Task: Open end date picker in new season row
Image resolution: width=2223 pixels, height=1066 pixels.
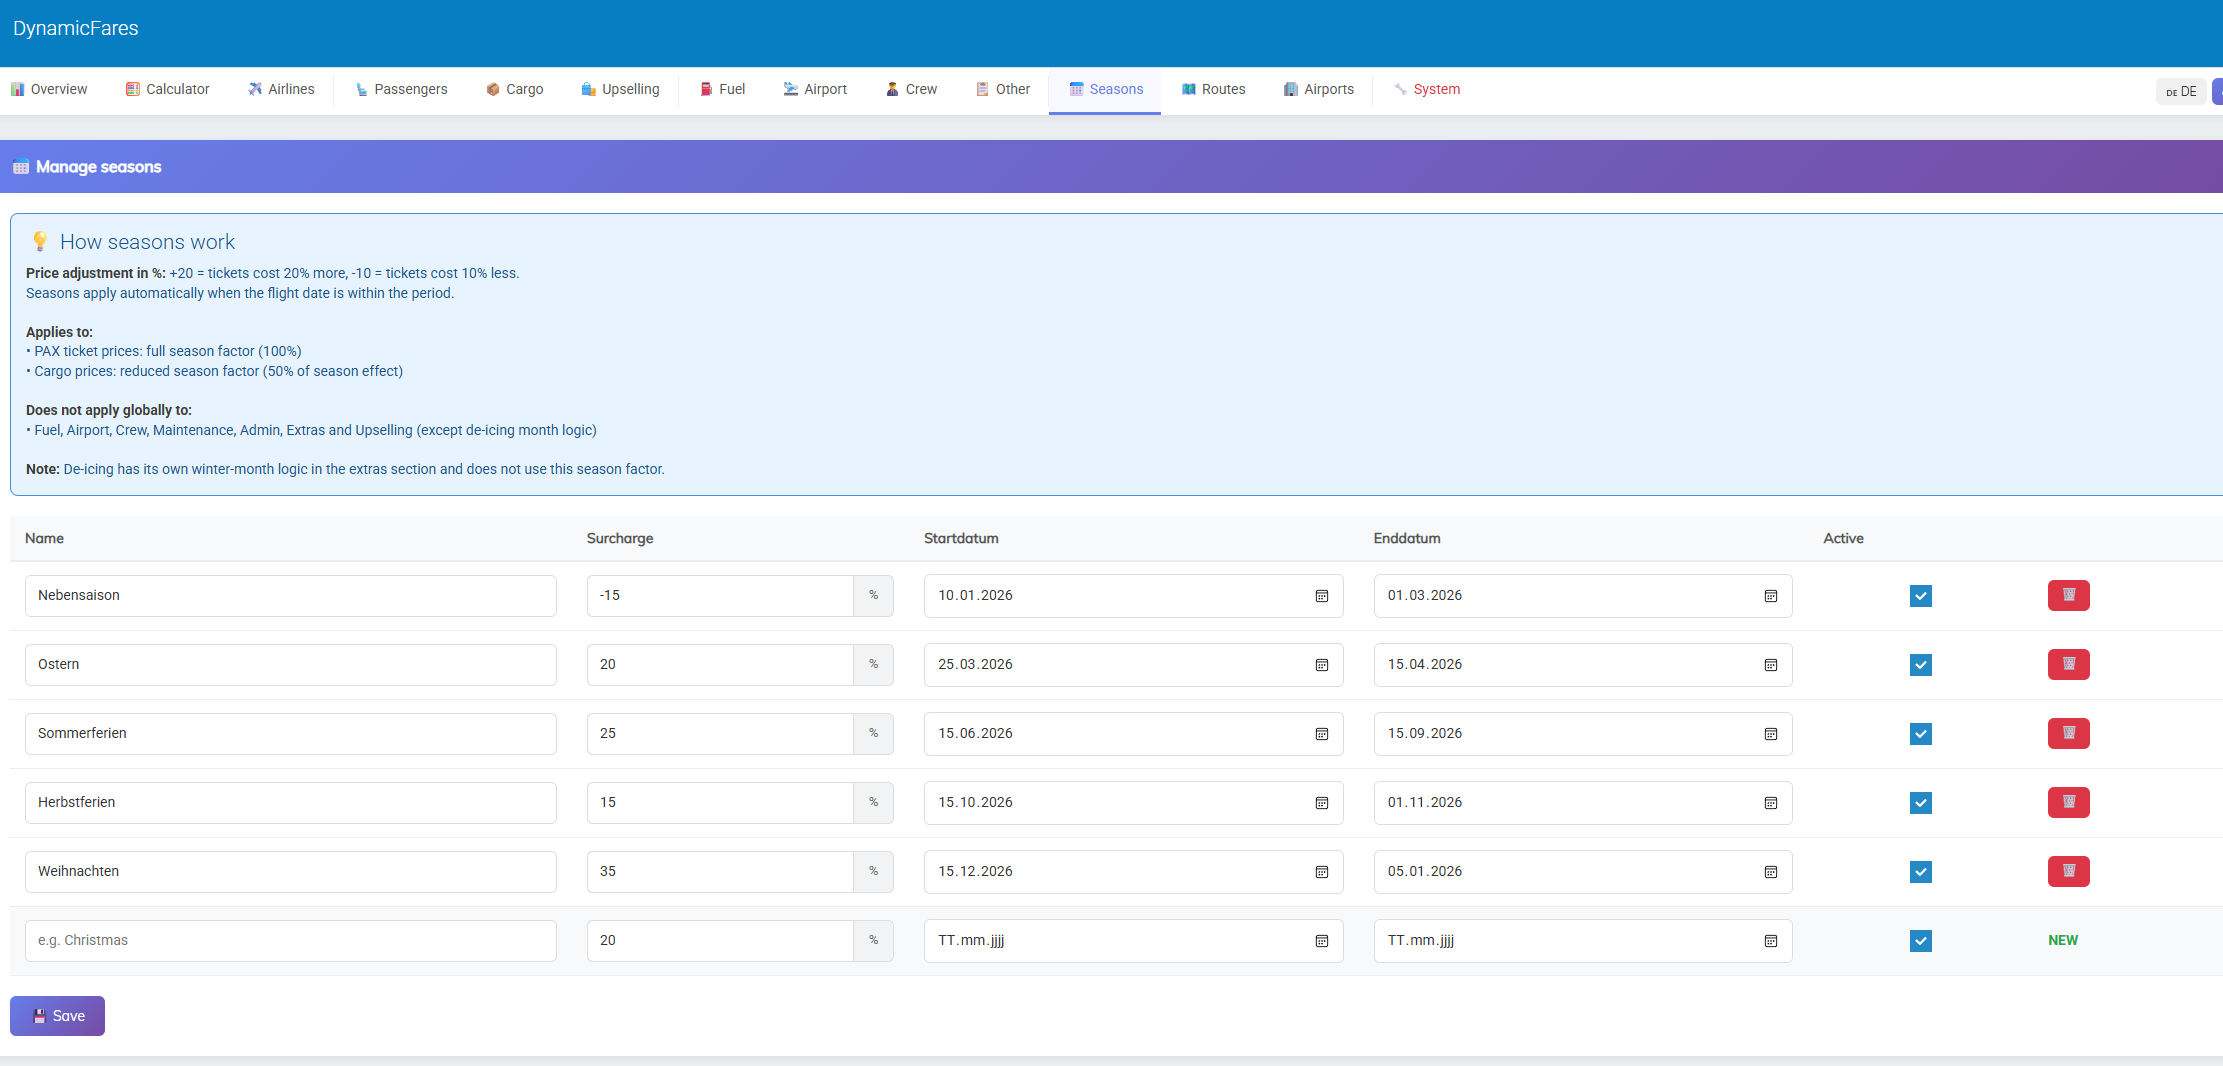Action: coord(1770,941)
